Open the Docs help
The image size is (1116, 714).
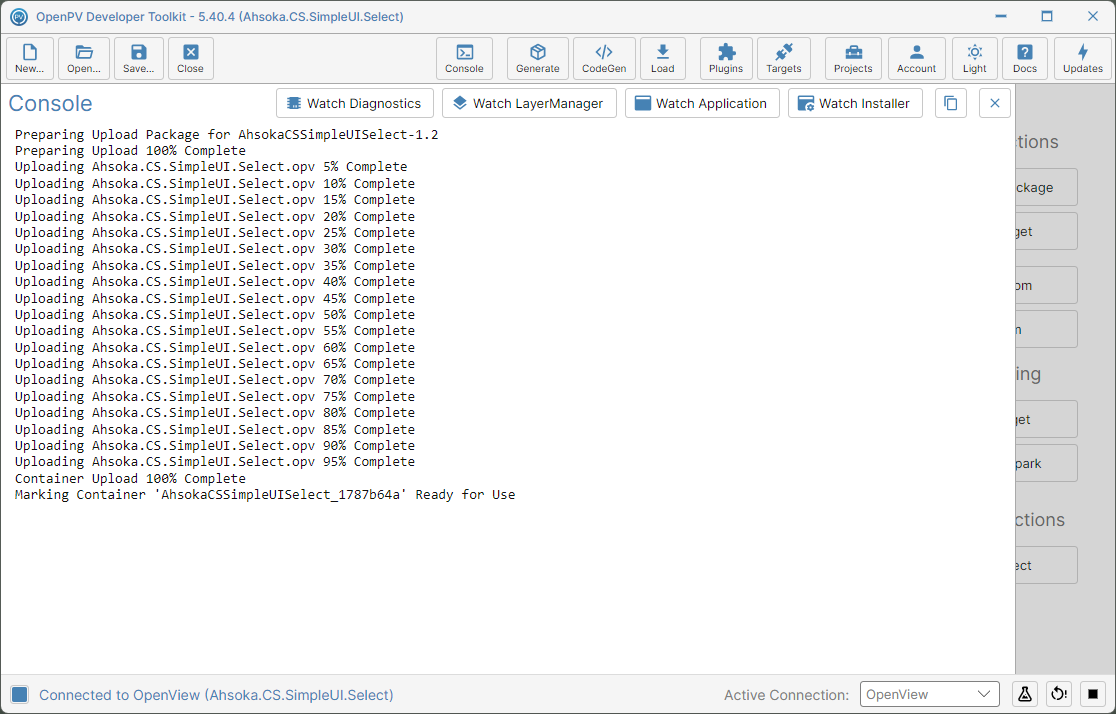1025,58
